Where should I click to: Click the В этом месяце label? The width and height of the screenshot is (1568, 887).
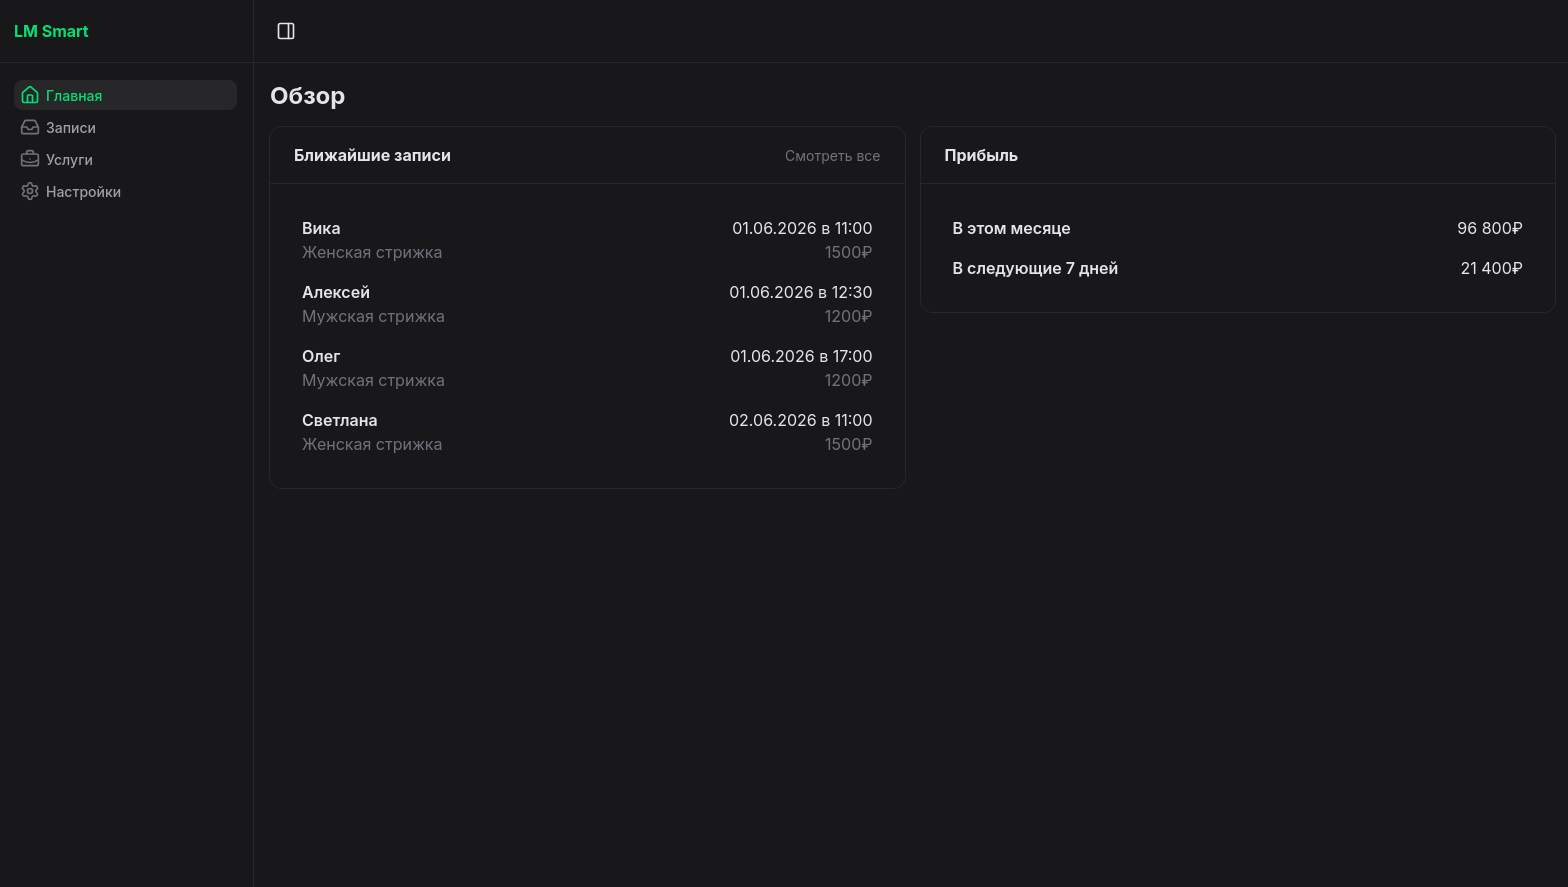[x=1011, y=228]
